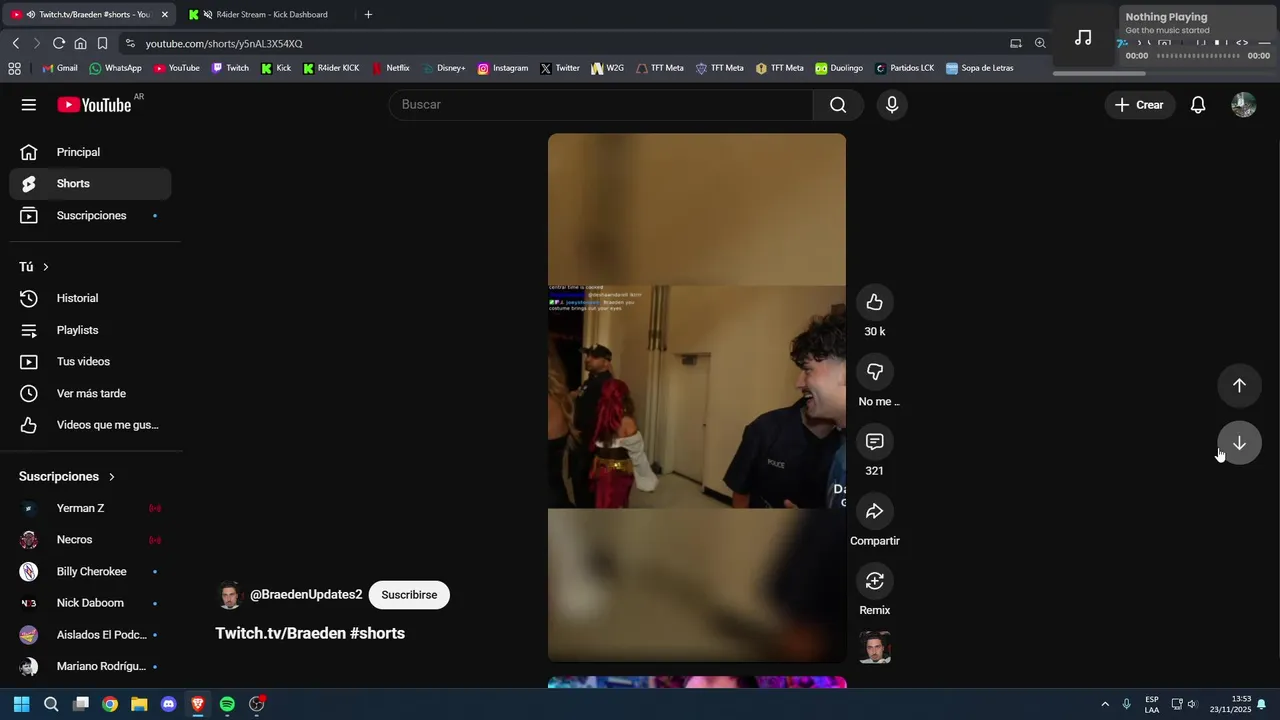Open the account avatar menu

coord(1243,105)
